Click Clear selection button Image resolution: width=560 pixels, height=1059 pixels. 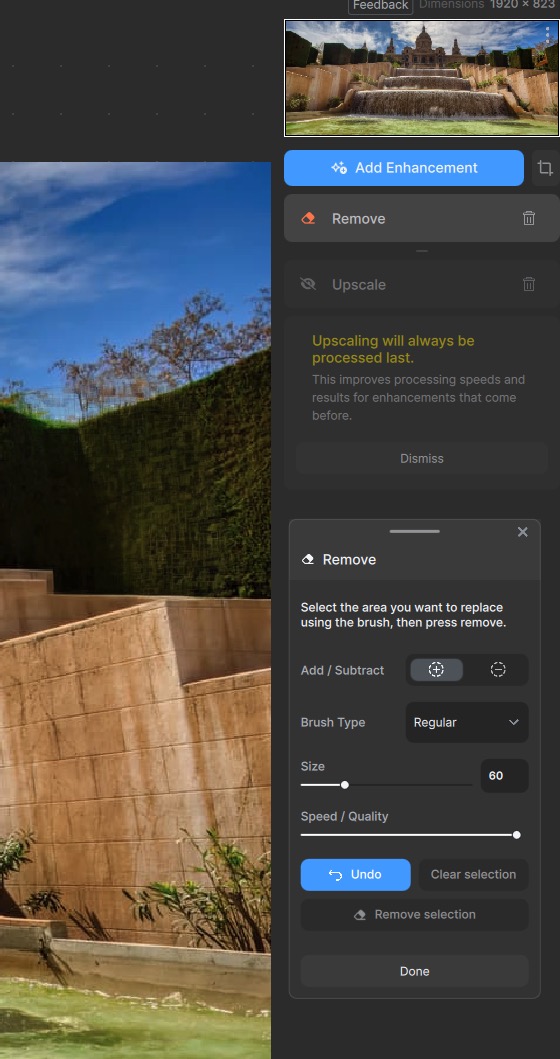(x=474, y=875)
